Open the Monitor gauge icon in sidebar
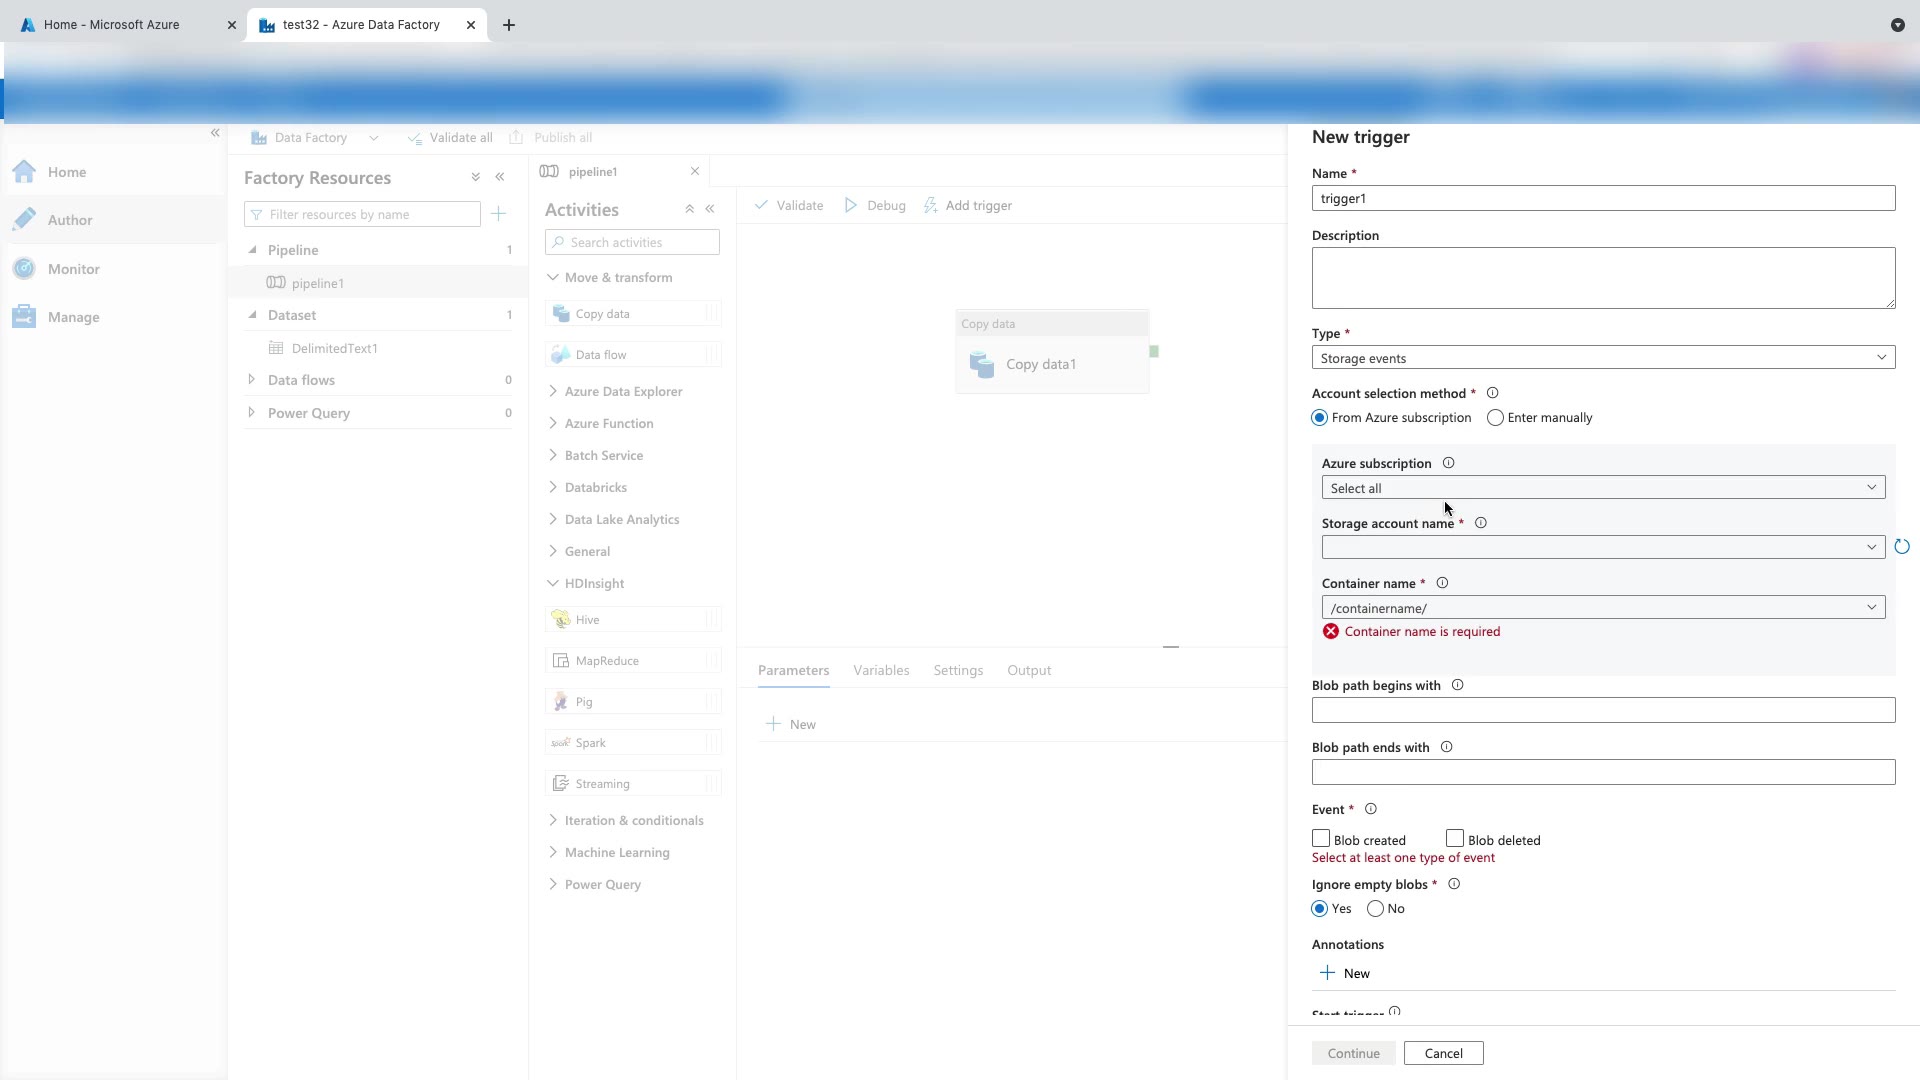The width and height of the screenshot is (1920, 1080). 25,268
